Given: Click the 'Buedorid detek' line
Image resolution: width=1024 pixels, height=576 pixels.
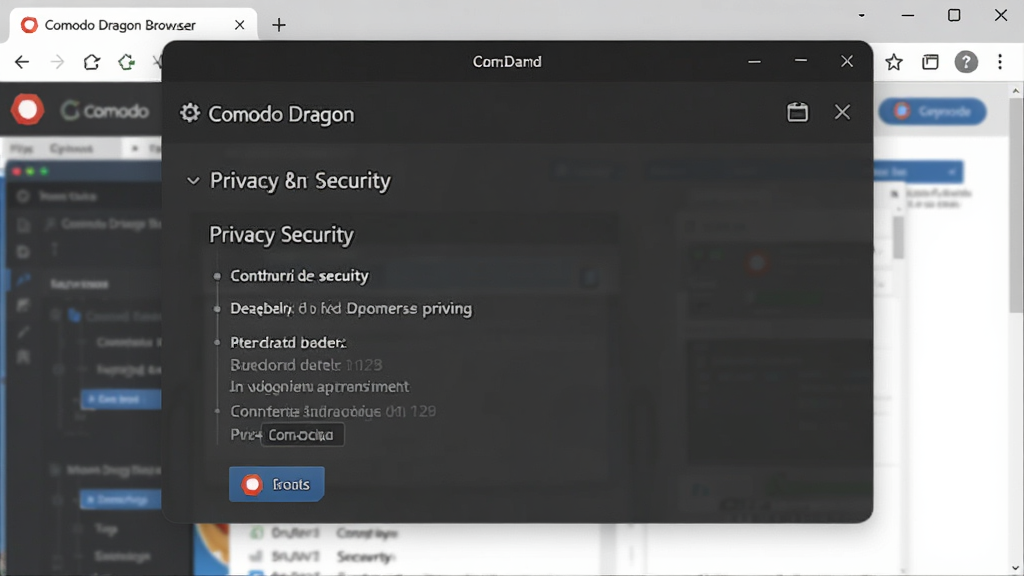Looking at the screenshot, I should point(306,364).
